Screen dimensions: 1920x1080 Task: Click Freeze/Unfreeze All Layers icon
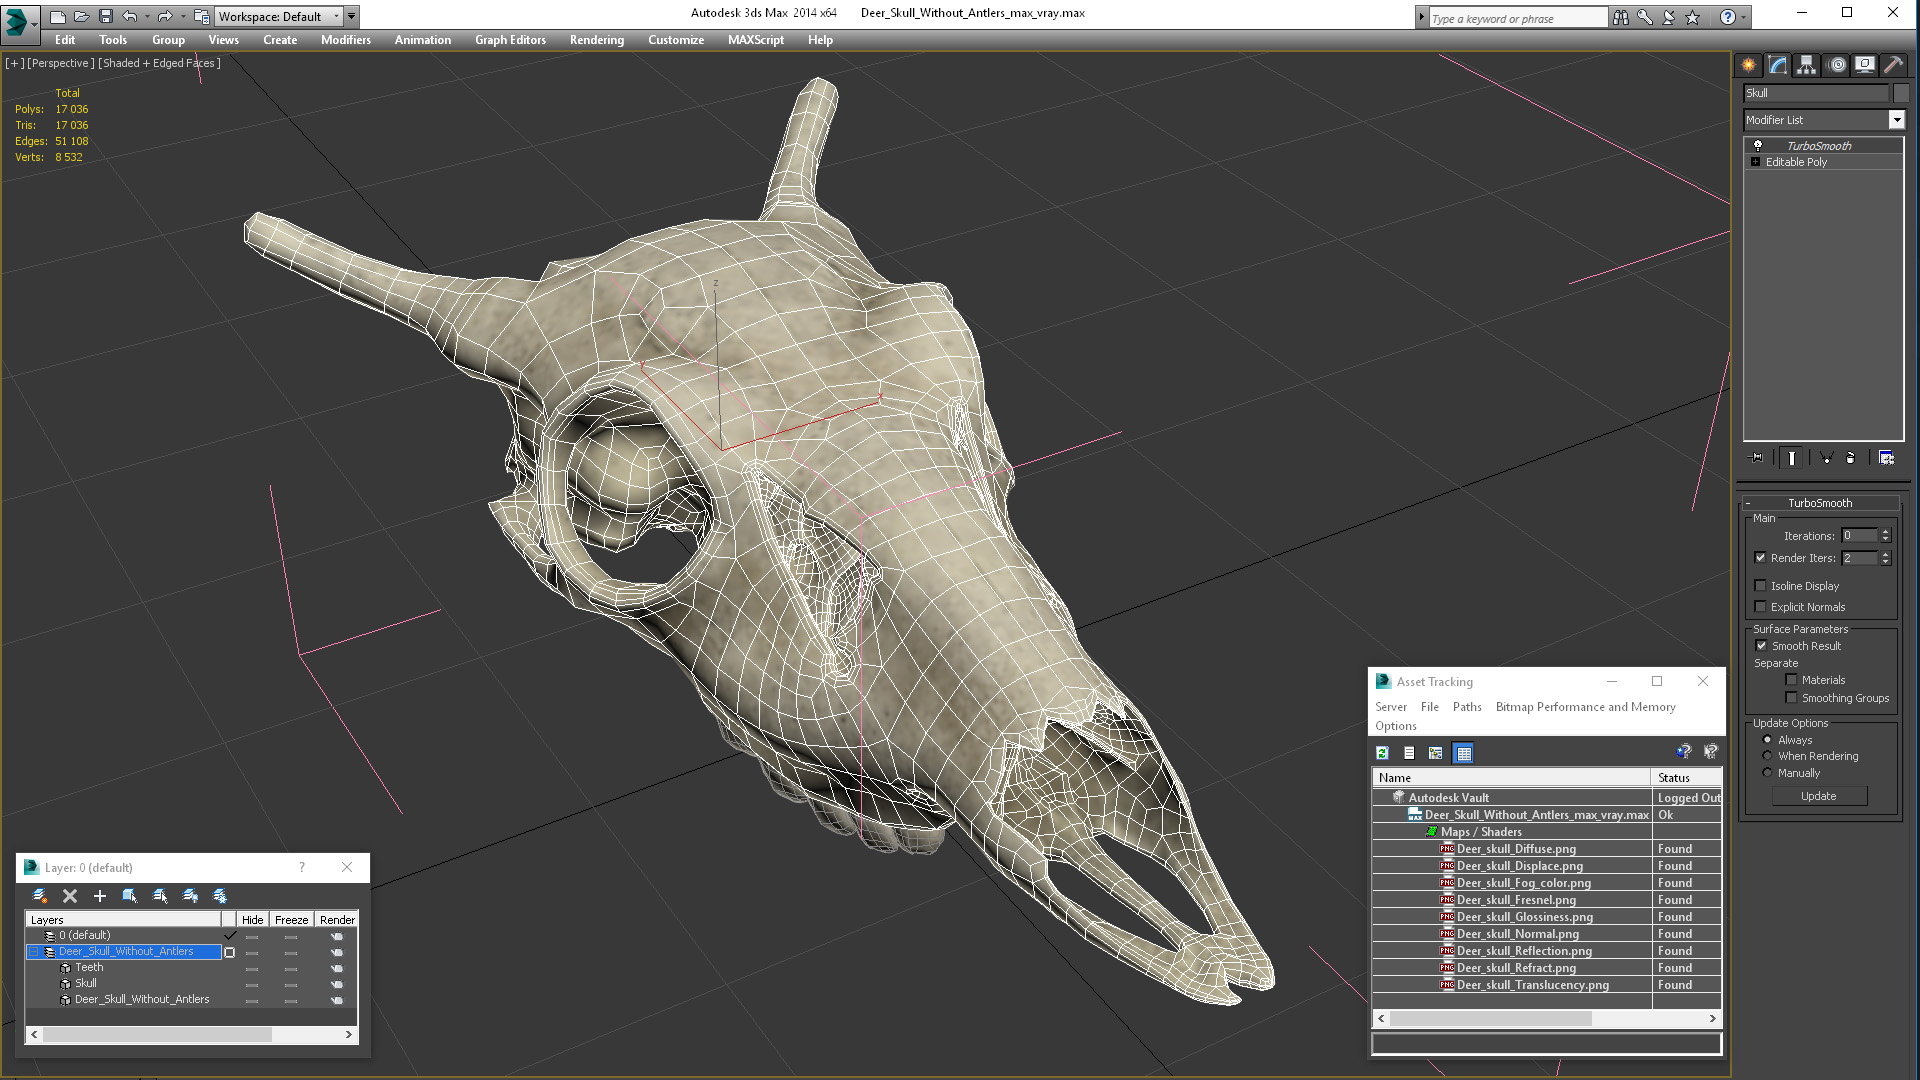(x=220, y=896)
